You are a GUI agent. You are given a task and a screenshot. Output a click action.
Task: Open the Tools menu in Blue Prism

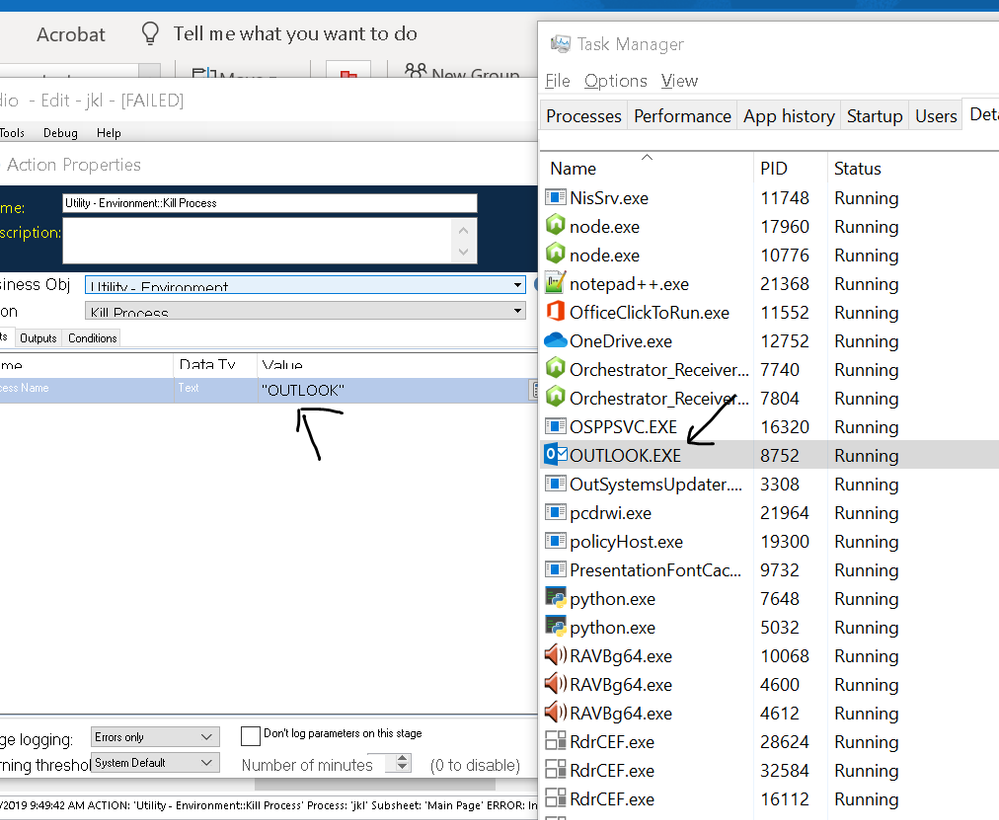pyautogui.click(x=12, y=133)
